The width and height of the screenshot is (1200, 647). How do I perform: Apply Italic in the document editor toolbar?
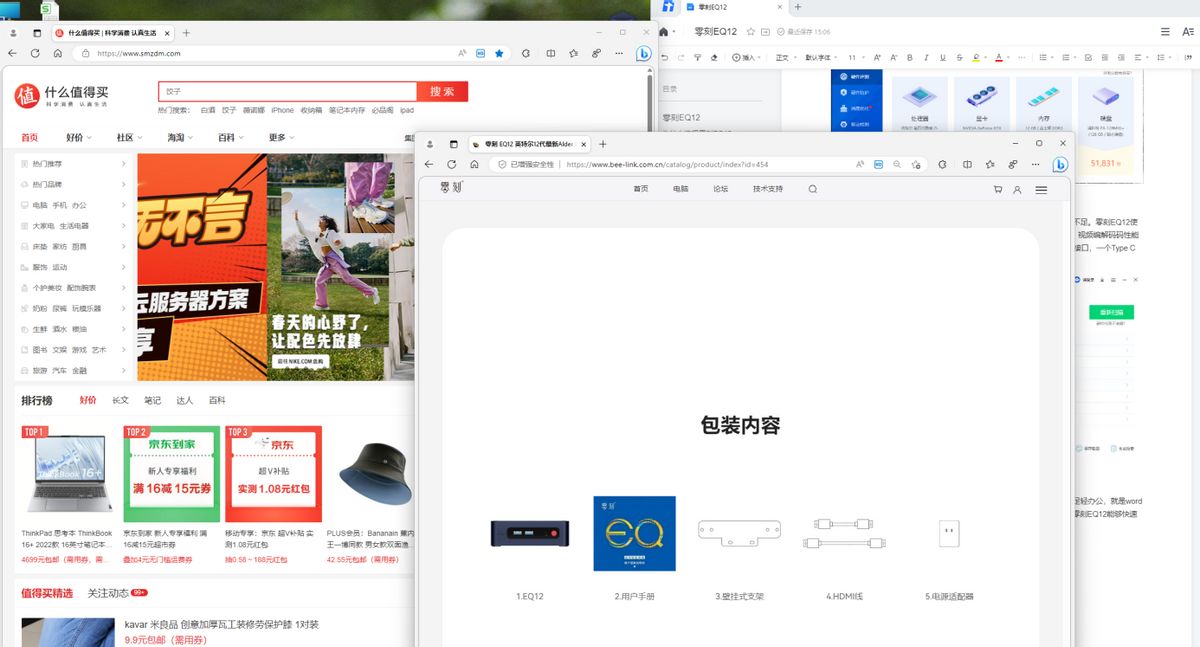click(926, 58)
